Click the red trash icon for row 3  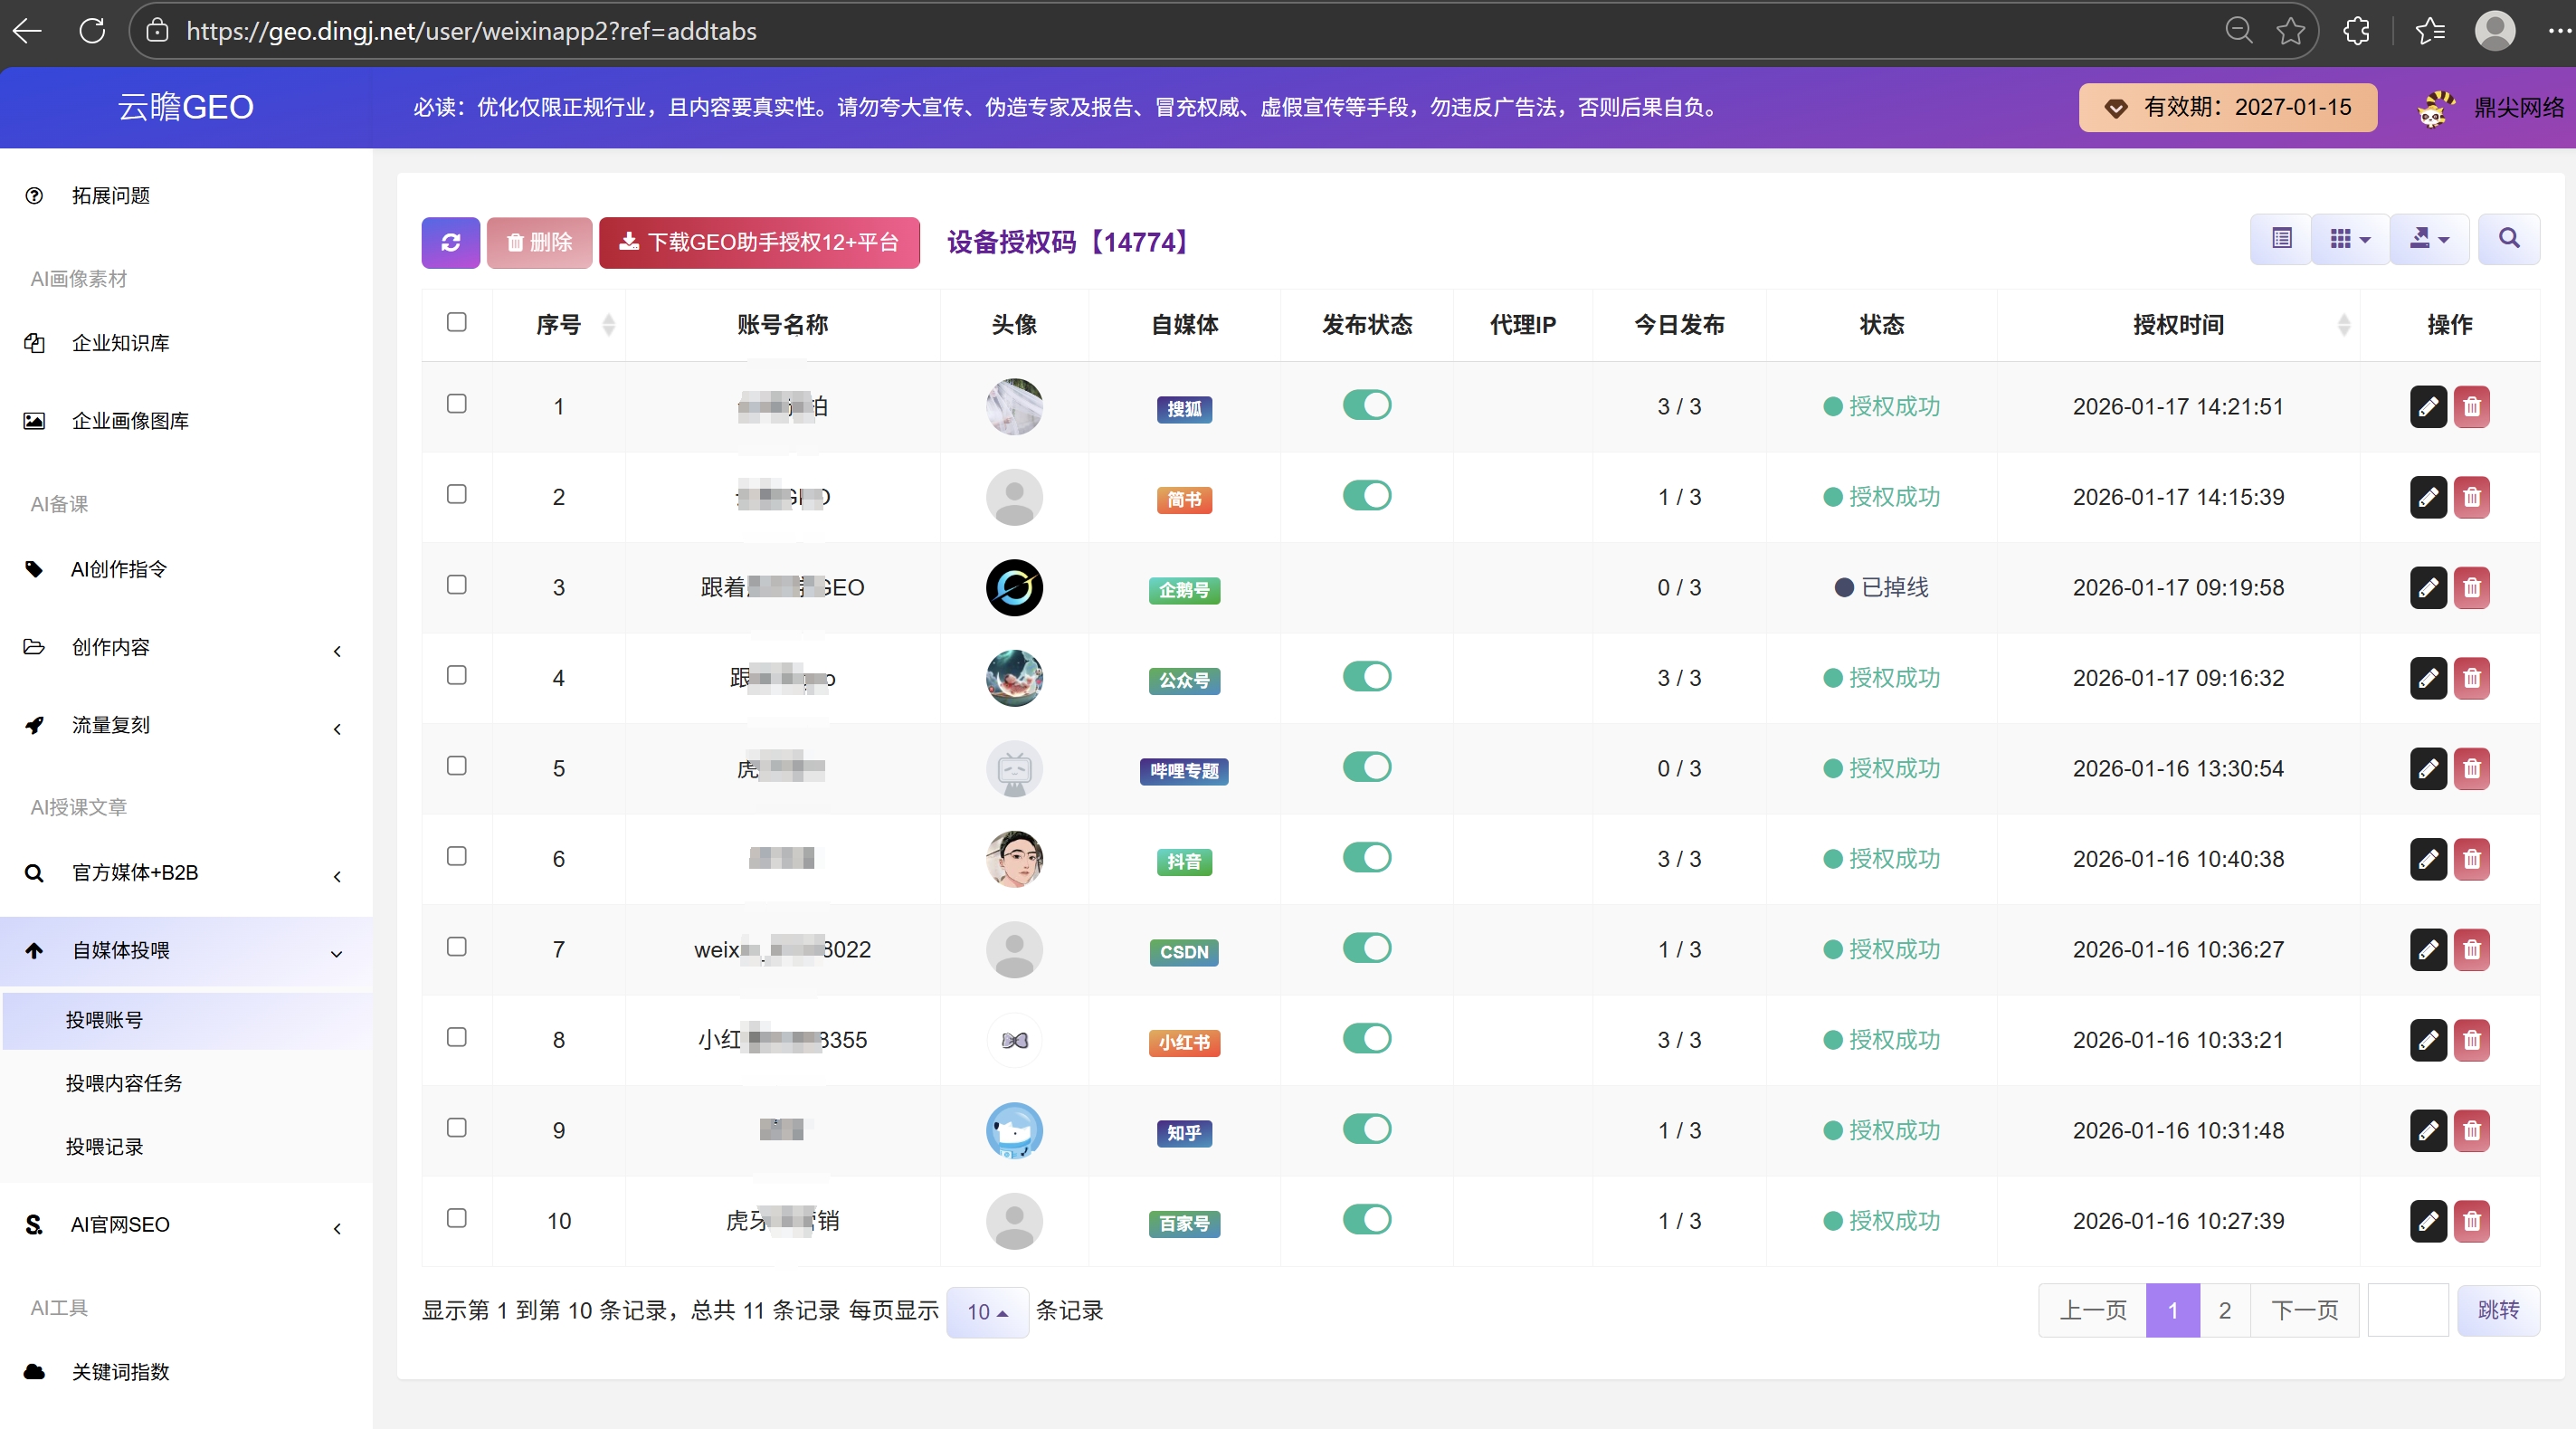click(x=2471, y=588)
